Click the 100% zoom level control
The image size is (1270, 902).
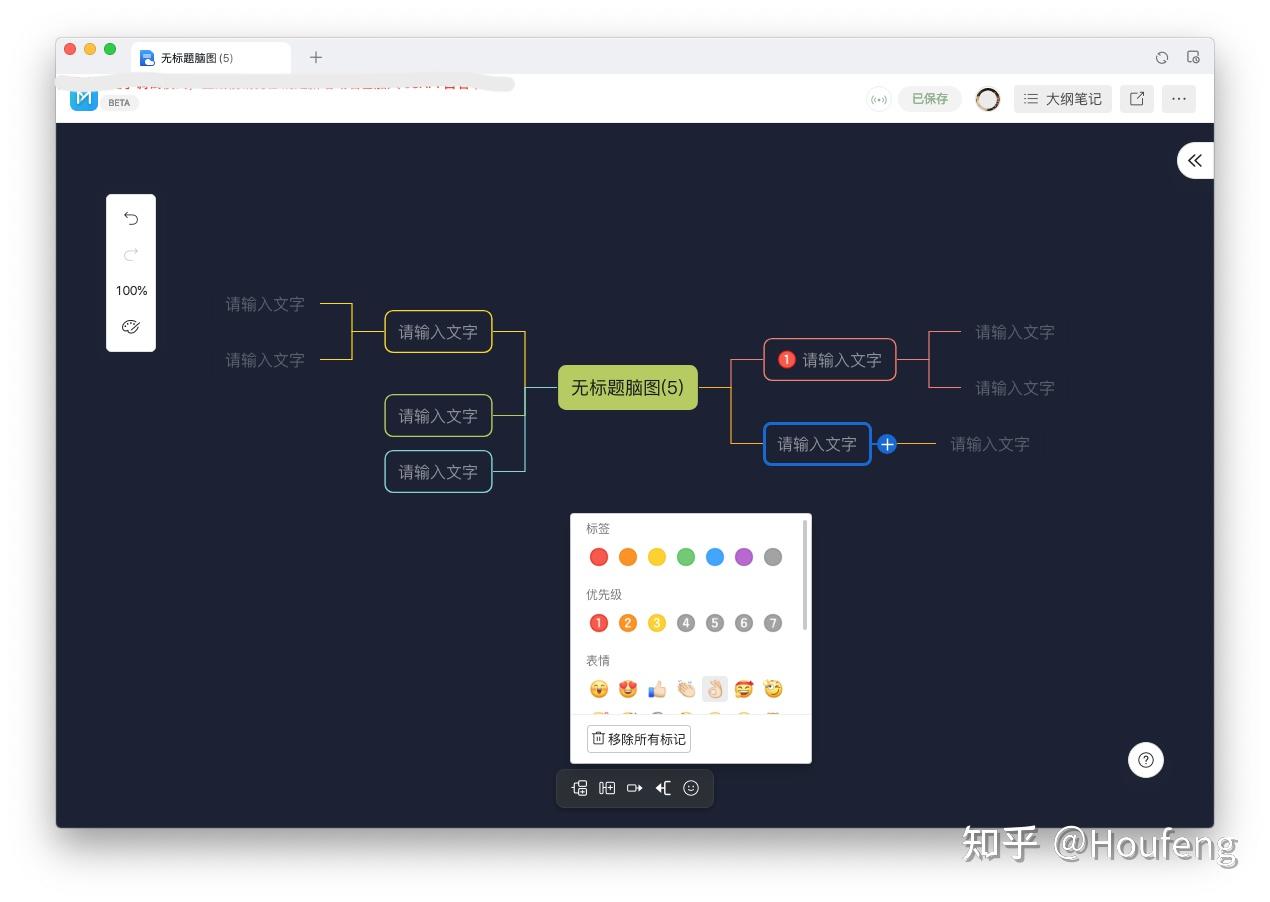coord(131,291)
